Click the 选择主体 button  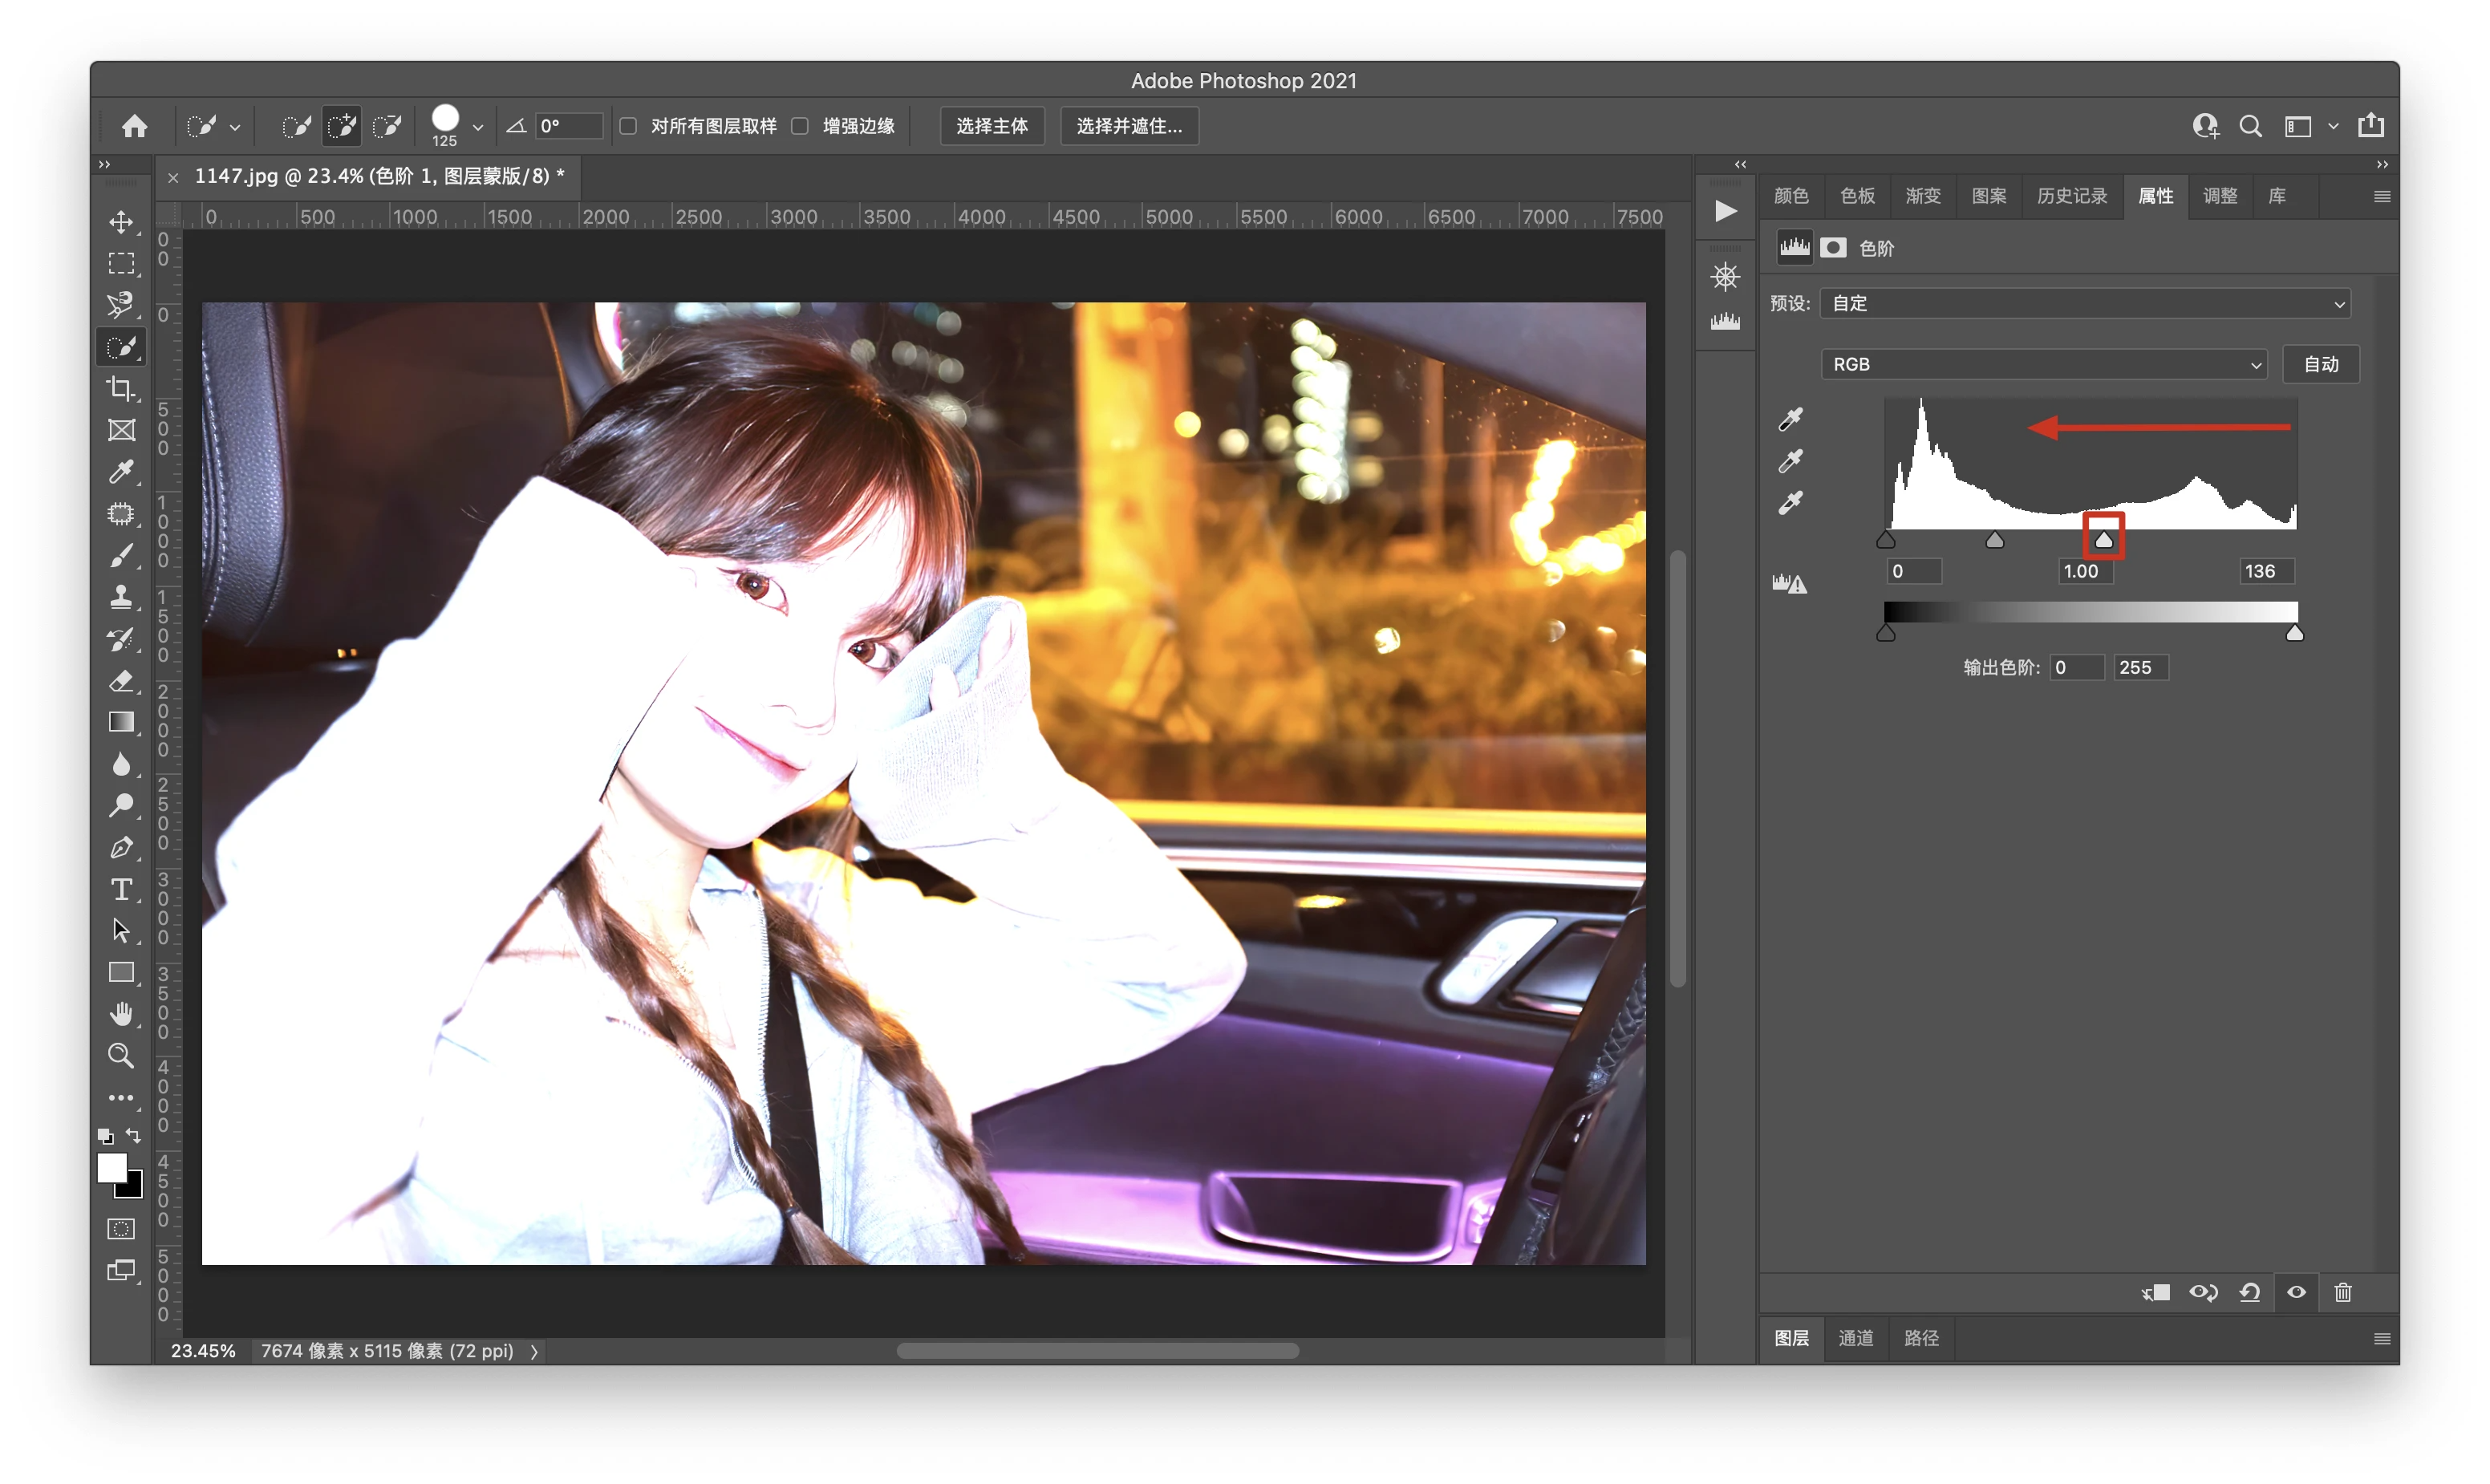coord(991,126)
